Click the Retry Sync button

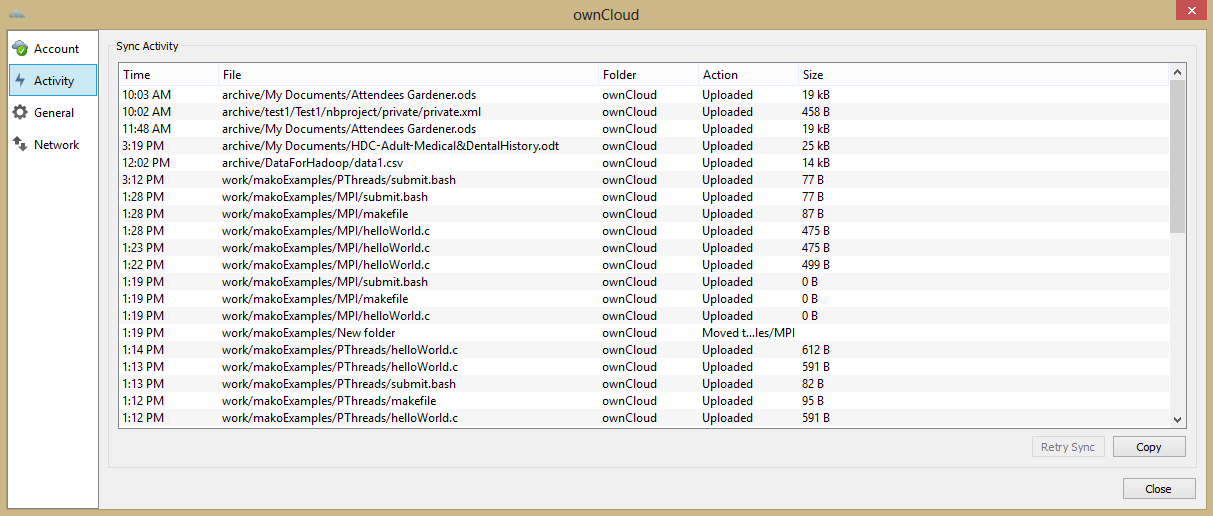click(1067, 447)
